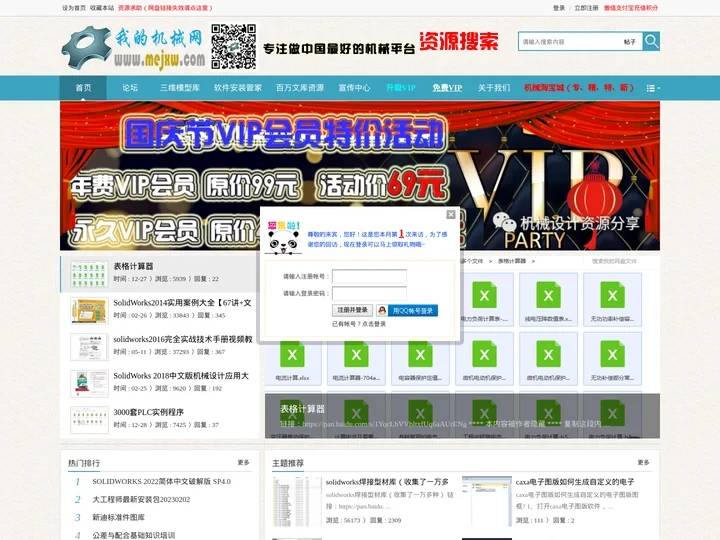Open 关于我们 nav item
This screenshot has height=540, width=720.
point(494,88)
